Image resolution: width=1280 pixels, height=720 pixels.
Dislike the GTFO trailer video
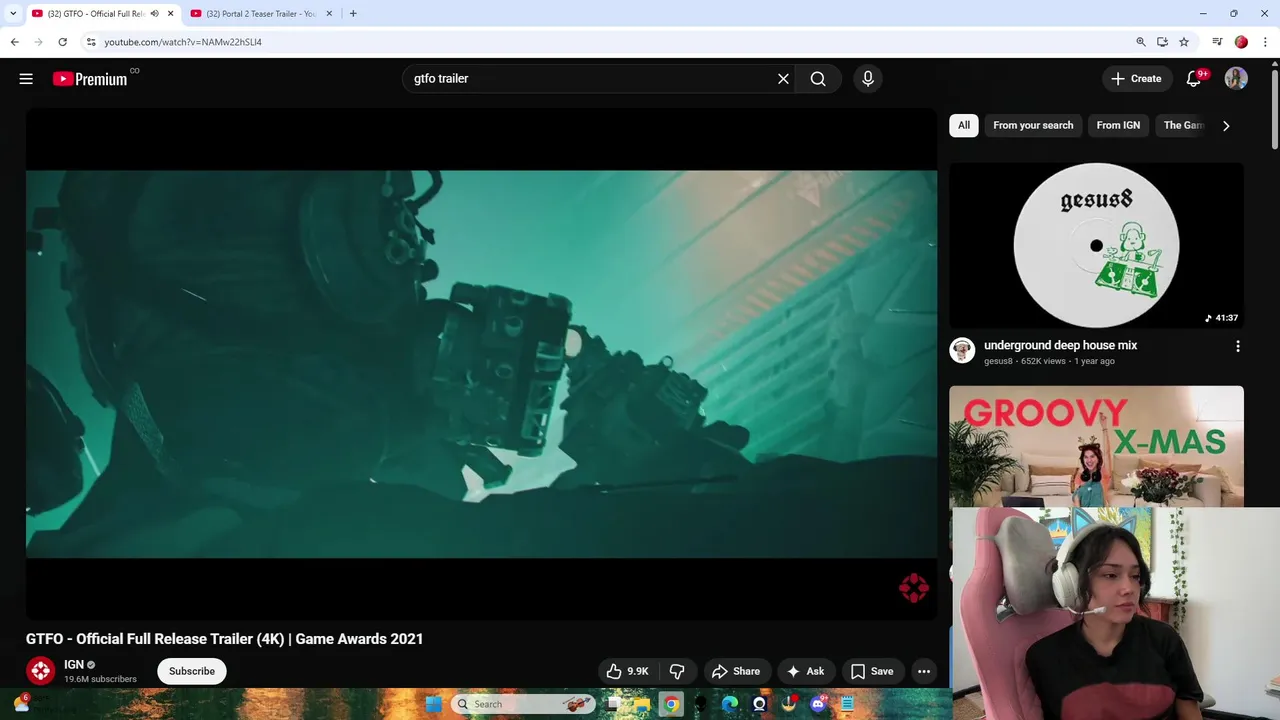(677, 671)
